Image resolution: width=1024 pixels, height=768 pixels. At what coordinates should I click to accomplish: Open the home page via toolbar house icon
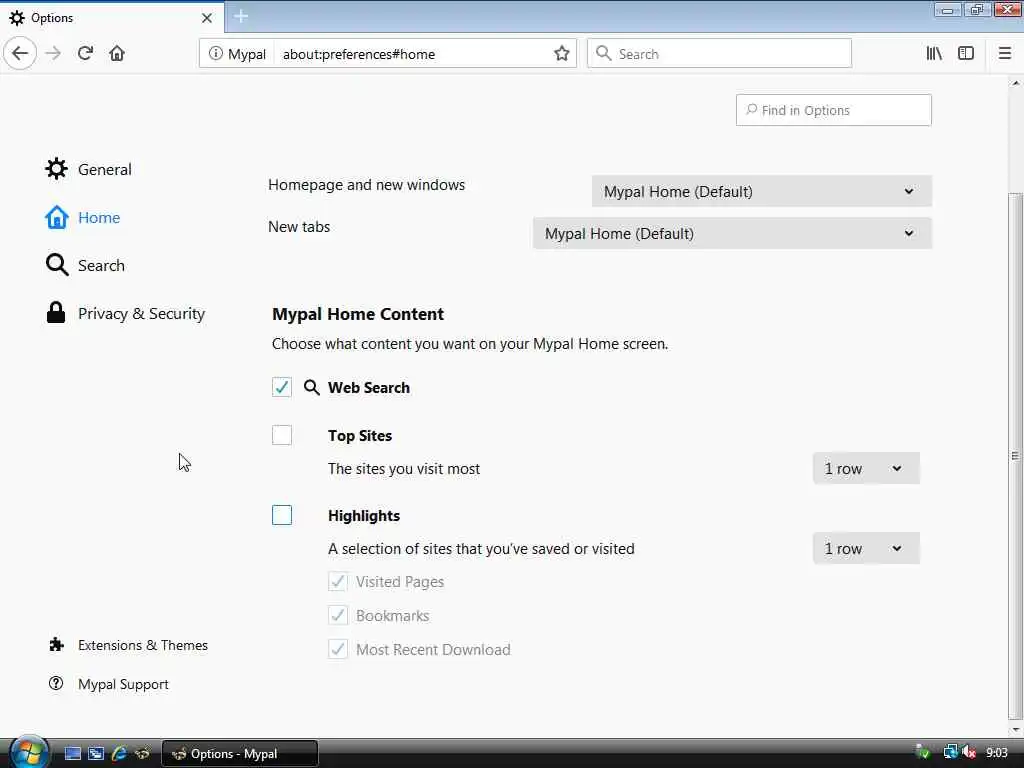point(117,54)
